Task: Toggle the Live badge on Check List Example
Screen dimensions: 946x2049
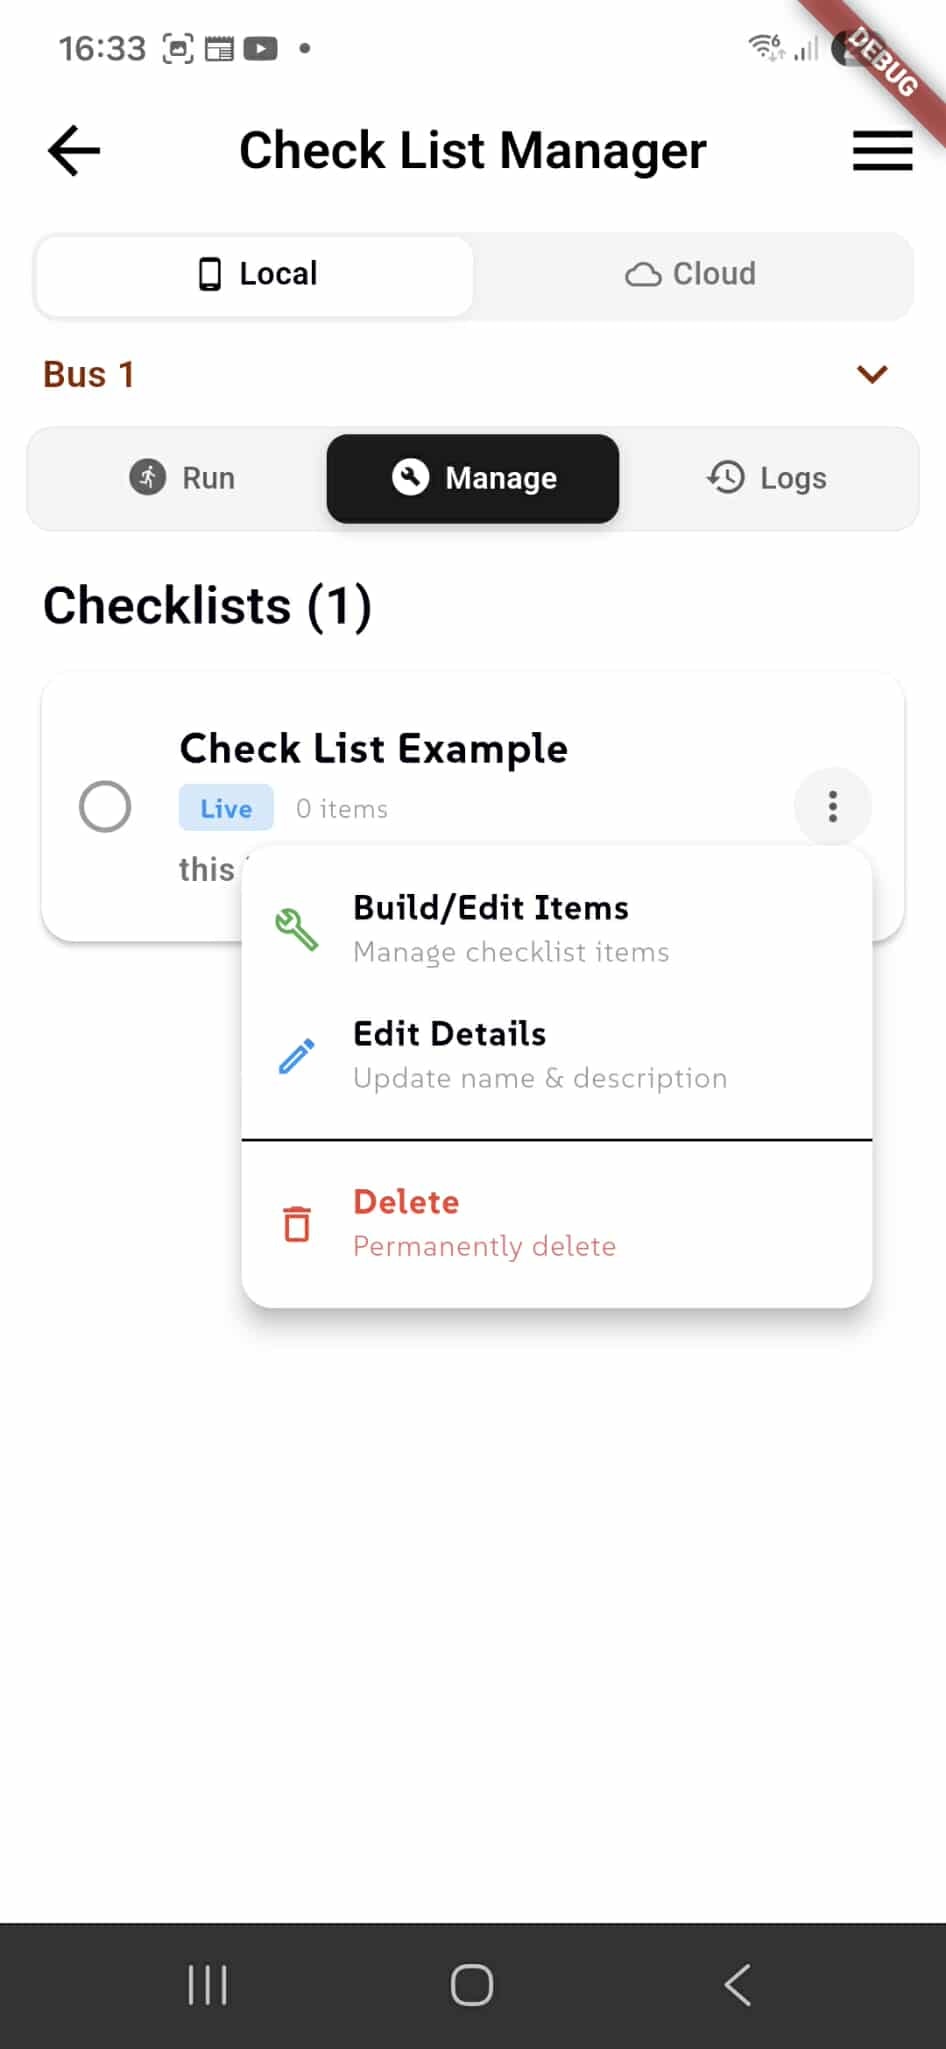Action: pos(225,808)
